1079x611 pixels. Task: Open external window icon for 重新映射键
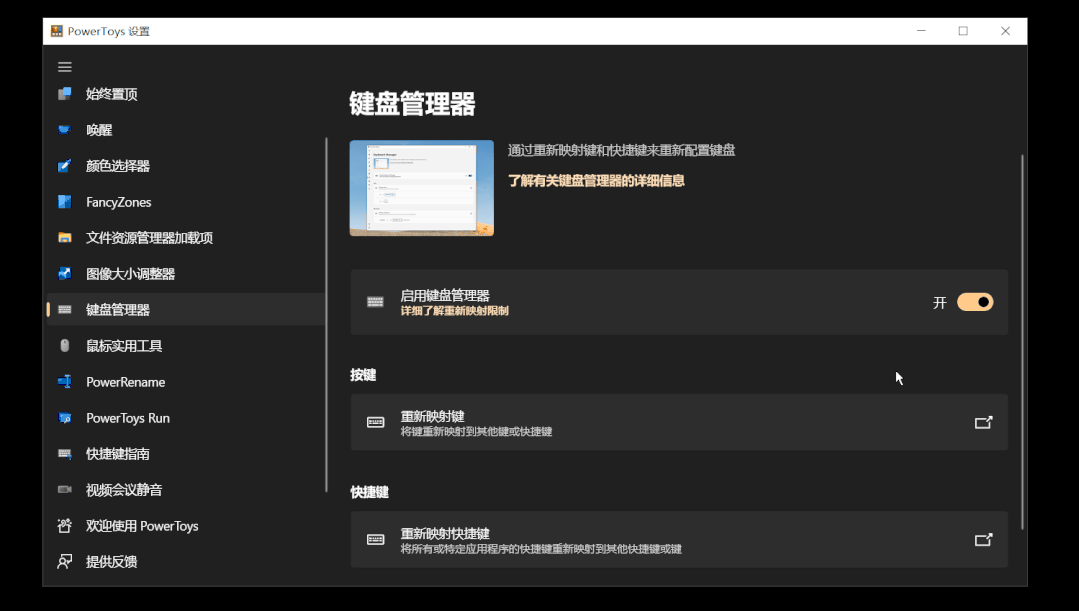point(983,422)
